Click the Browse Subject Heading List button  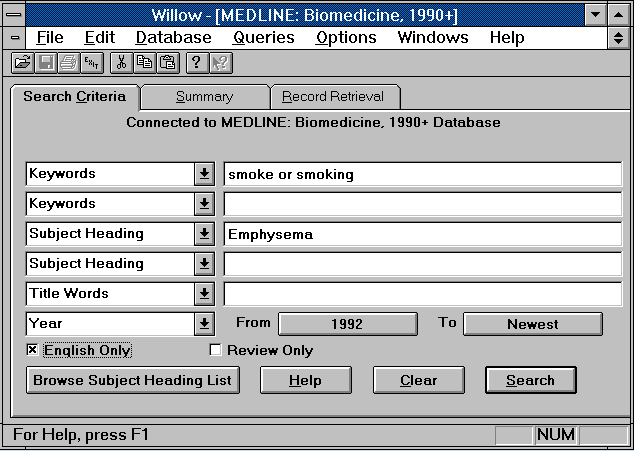[133, 380]
